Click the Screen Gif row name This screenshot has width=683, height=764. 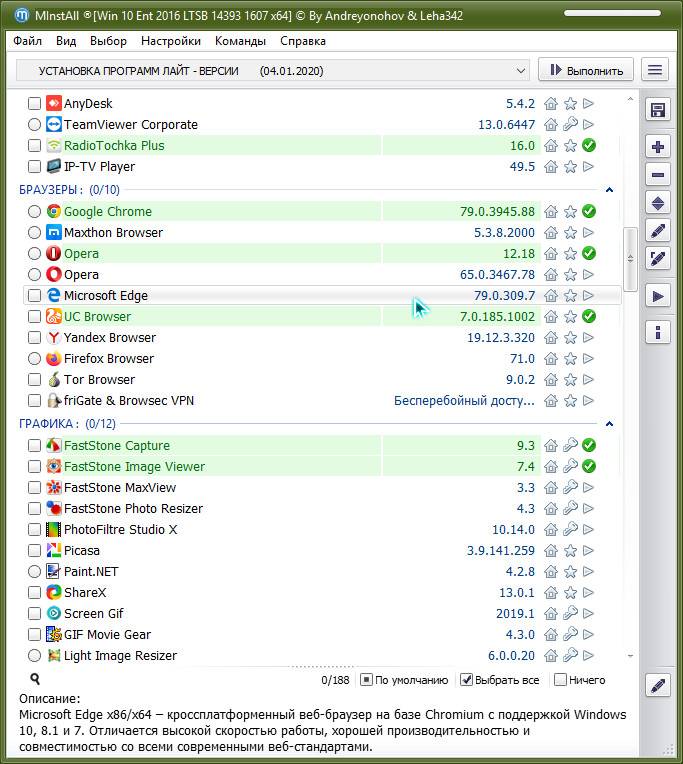pyautogui.click(x=94, y=613)
